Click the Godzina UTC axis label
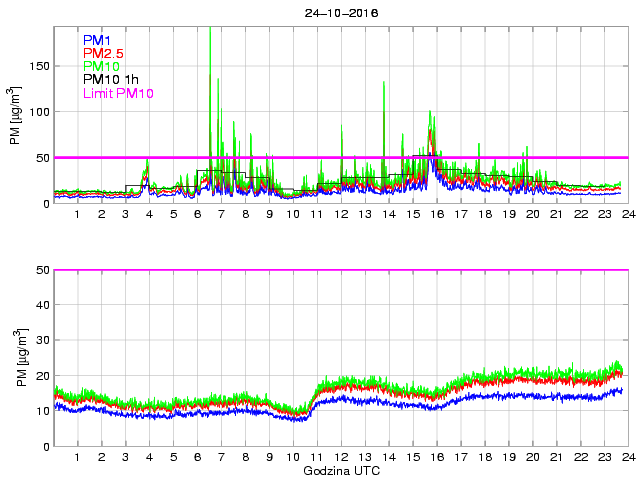This screenshot has height=480, width=640. pos(339,470)
